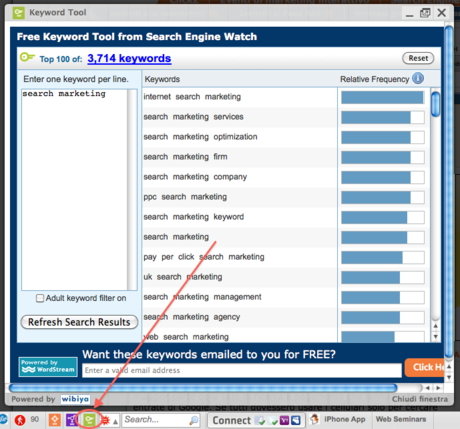This screenshot has width=460, height=429.
Task: Select the 'search marketing management' keyword
Action: [x=202, y=297]
